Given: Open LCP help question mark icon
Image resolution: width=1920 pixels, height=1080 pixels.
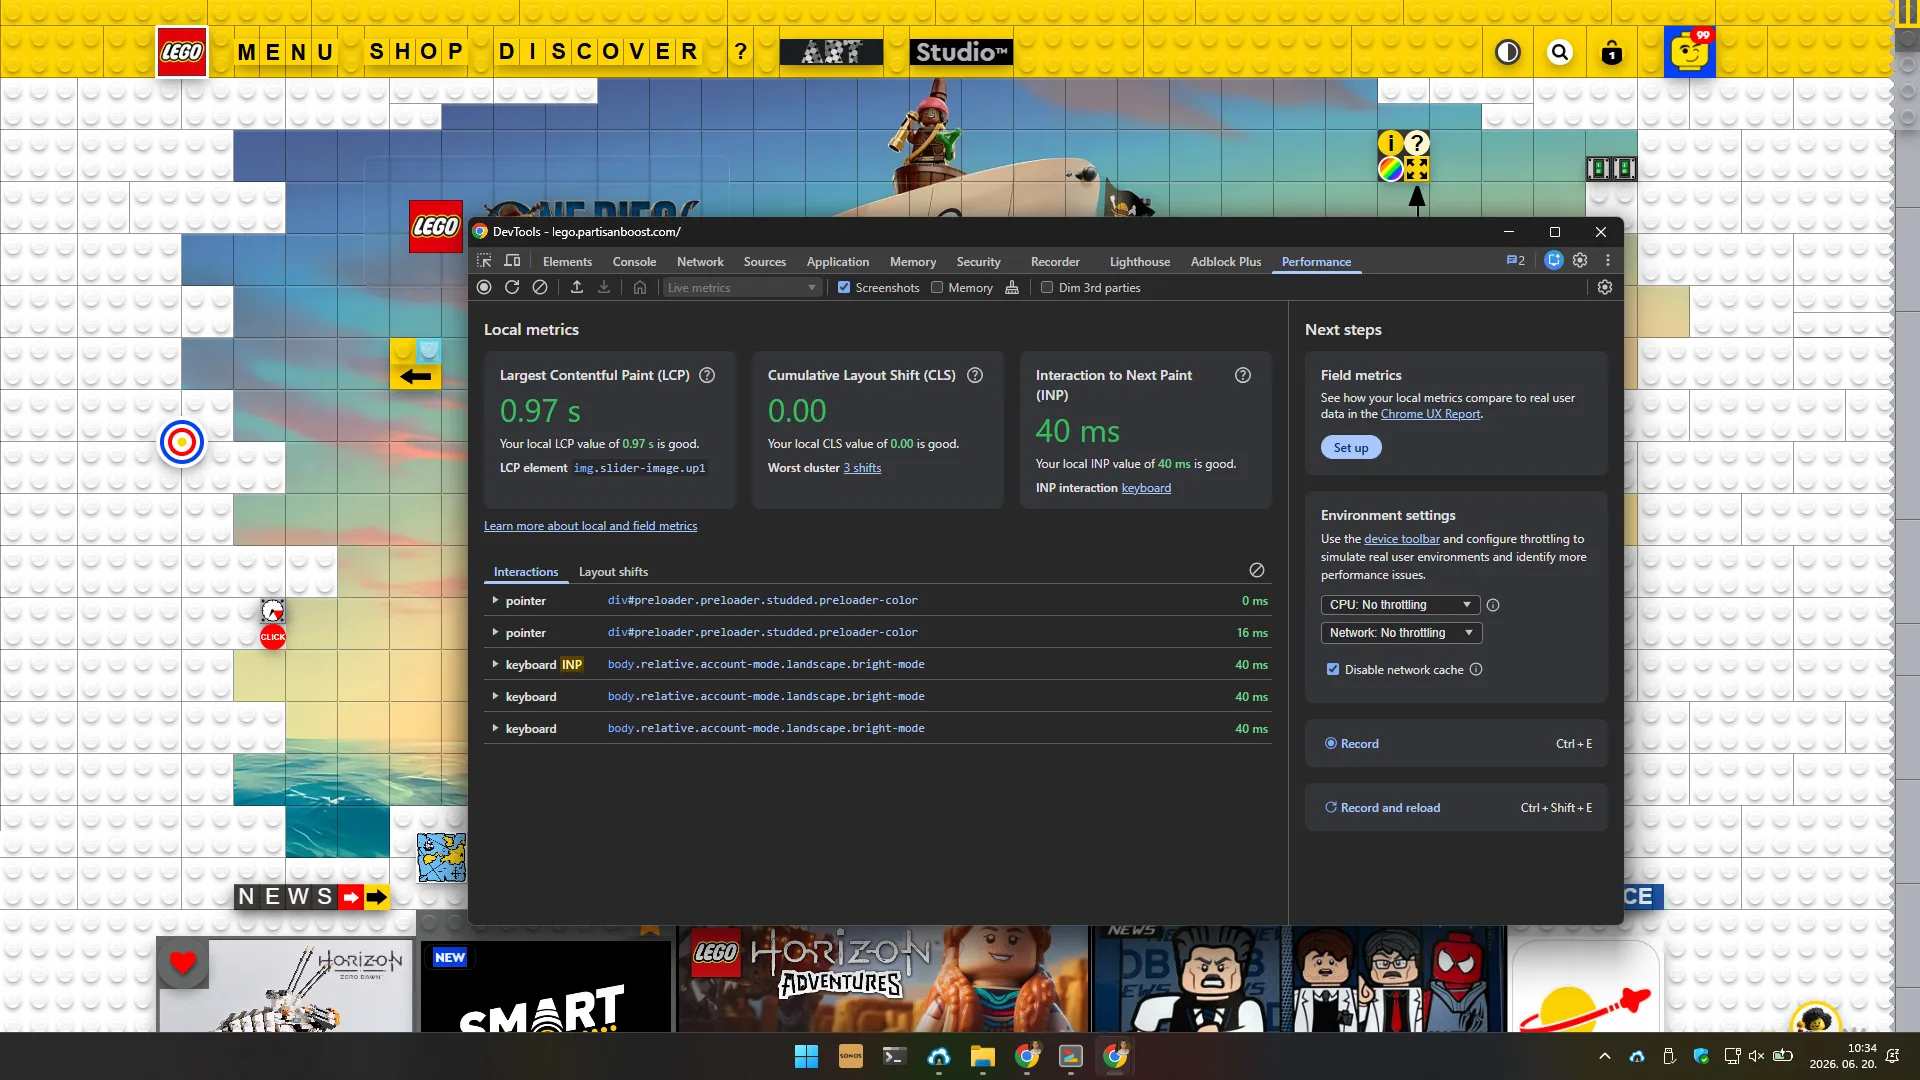Looking at the screenshot, I should click(x=707, y=375).
